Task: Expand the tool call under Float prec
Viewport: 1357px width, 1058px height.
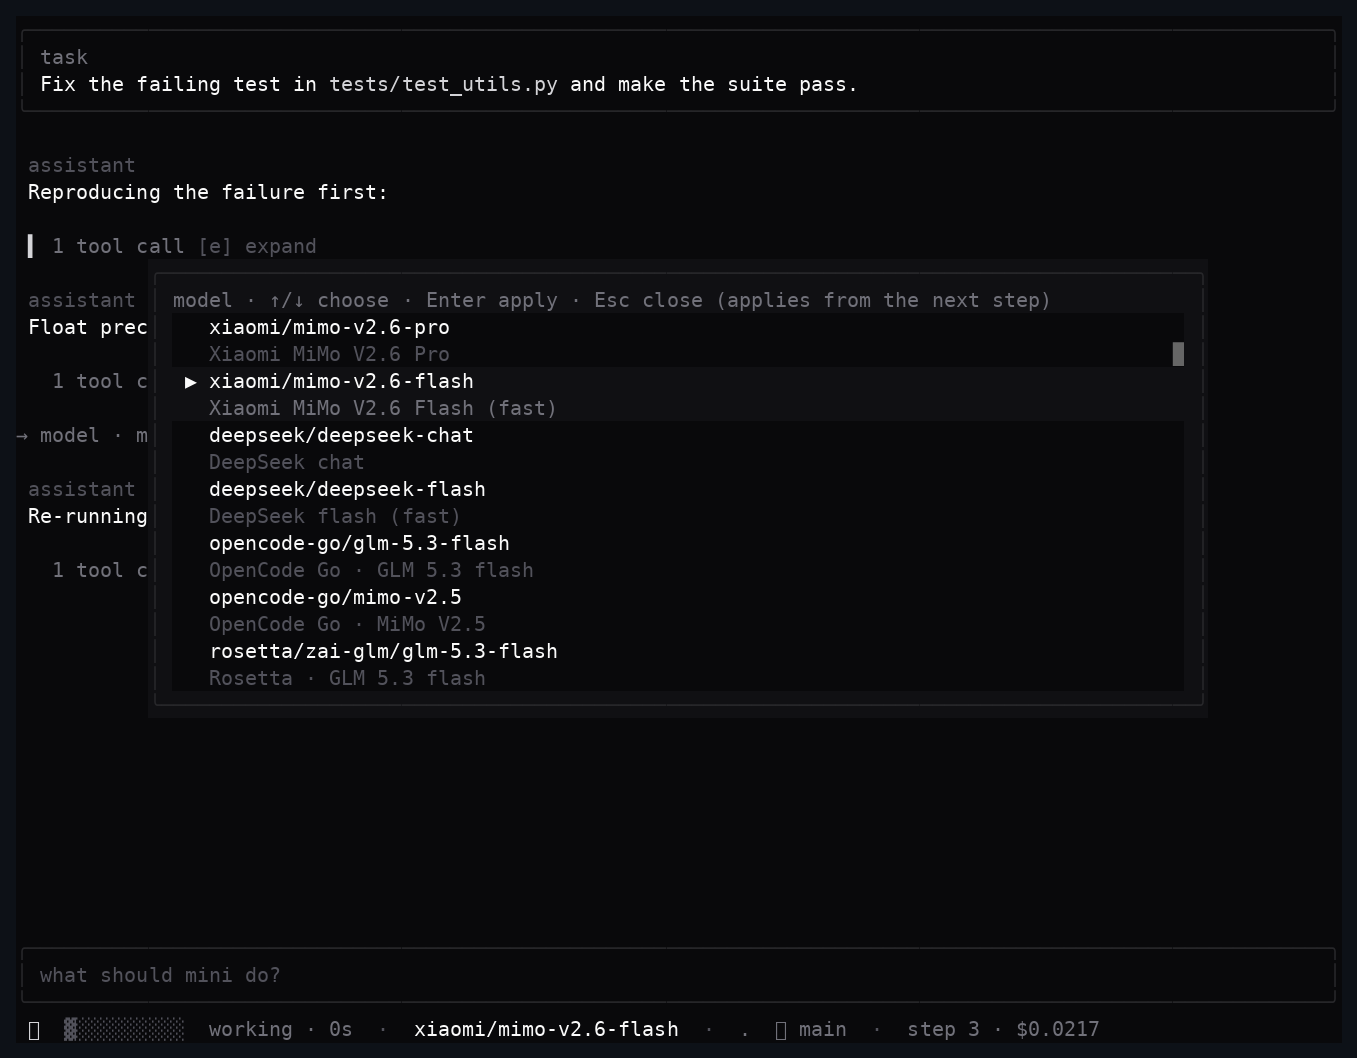Action: (100, 381)
